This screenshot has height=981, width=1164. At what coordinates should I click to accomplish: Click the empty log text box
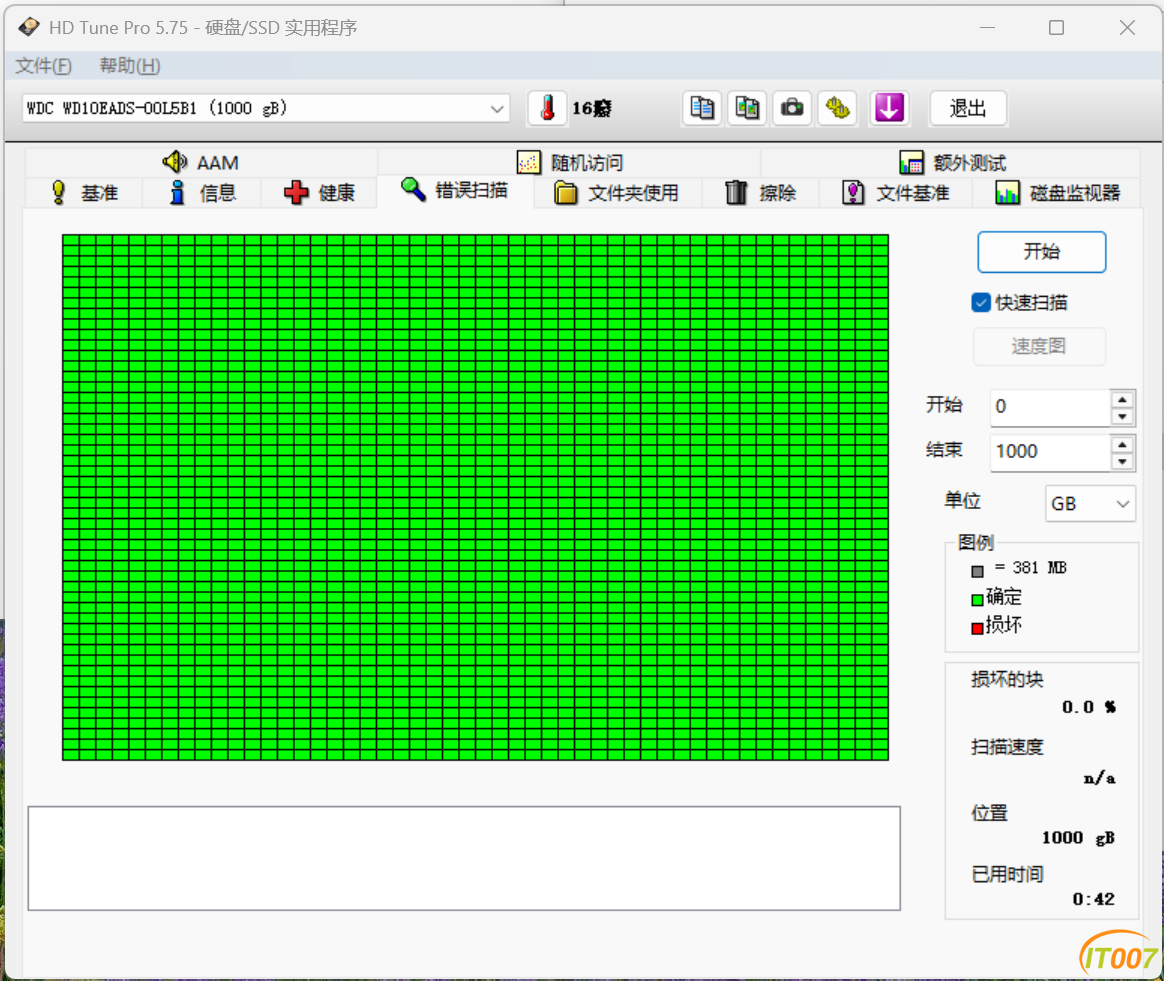tap(464, 858)
